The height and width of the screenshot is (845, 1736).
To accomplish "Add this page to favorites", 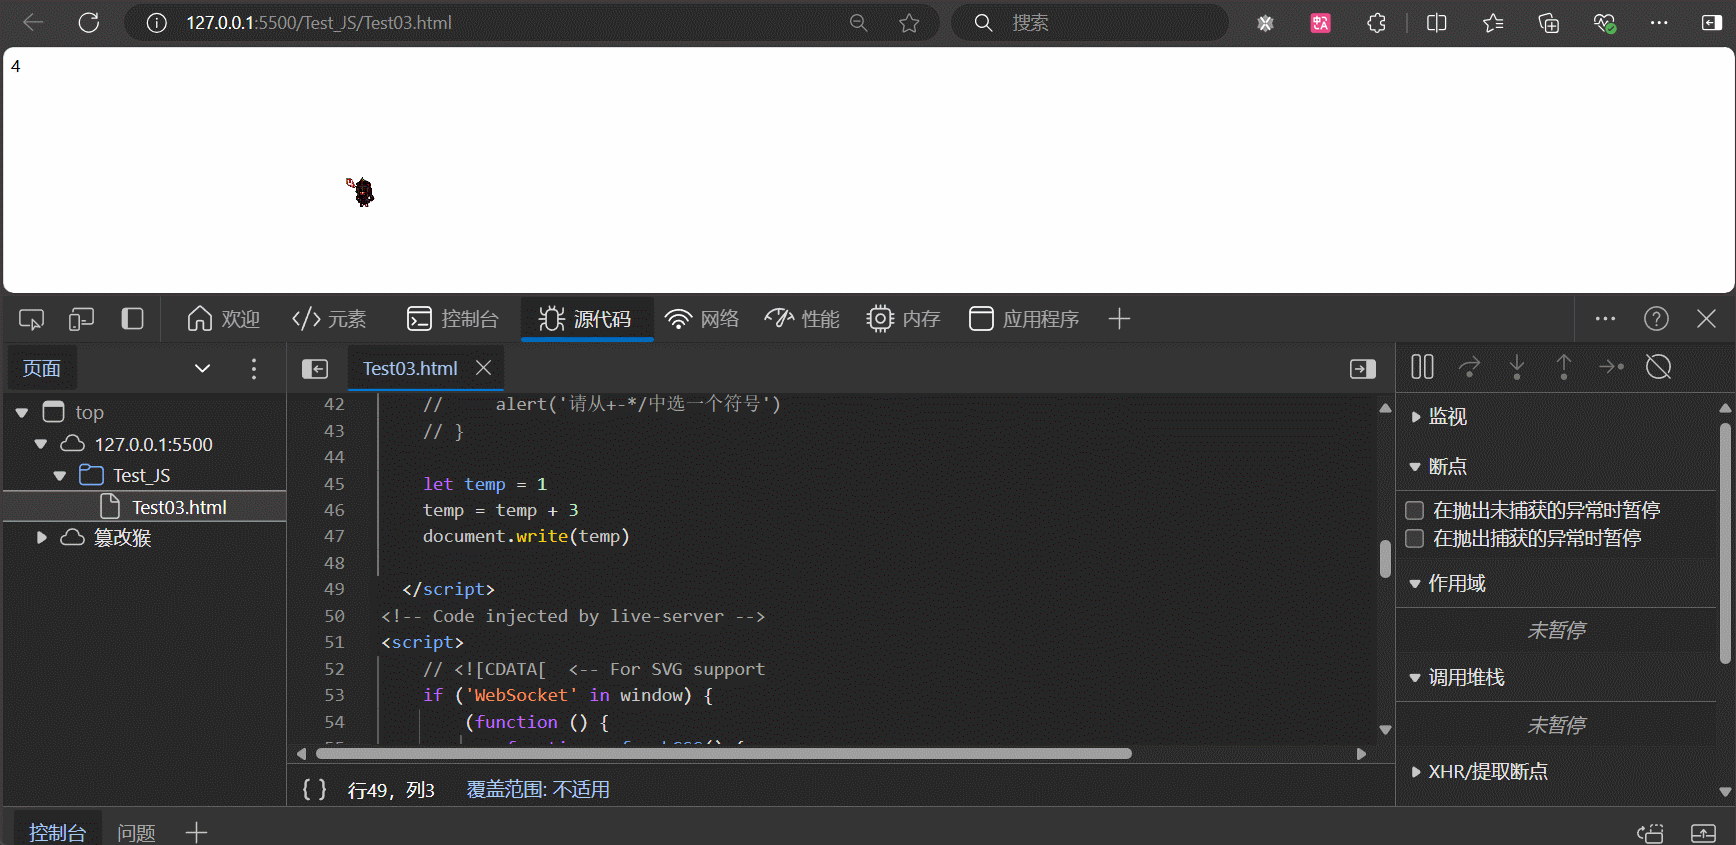I will click(x=908, y=22).
